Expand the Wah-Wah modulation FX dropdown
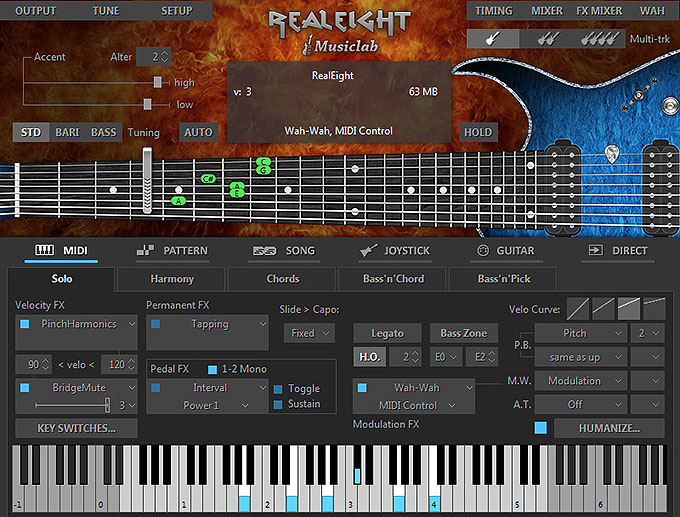The height and width of the screenshot is (517, 680). 412,387
